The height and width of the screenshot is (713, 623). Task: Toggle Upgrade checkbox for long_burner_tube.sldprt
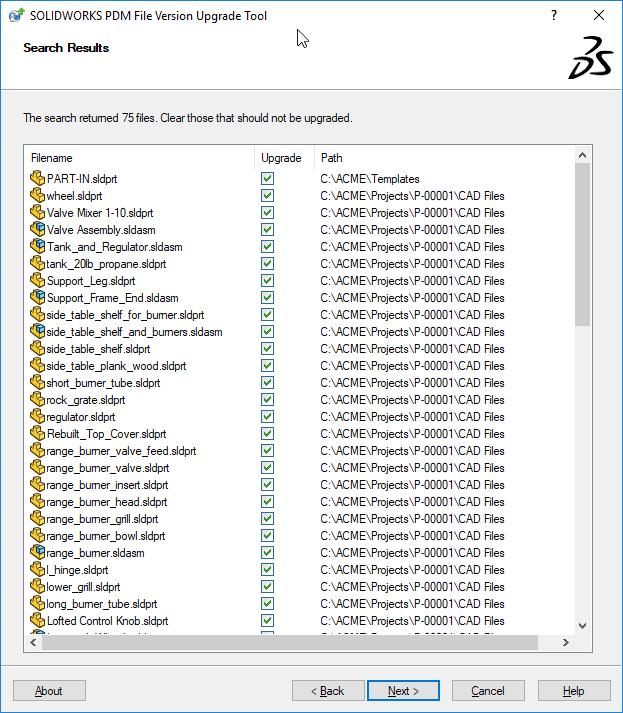[x=267, y=604]
